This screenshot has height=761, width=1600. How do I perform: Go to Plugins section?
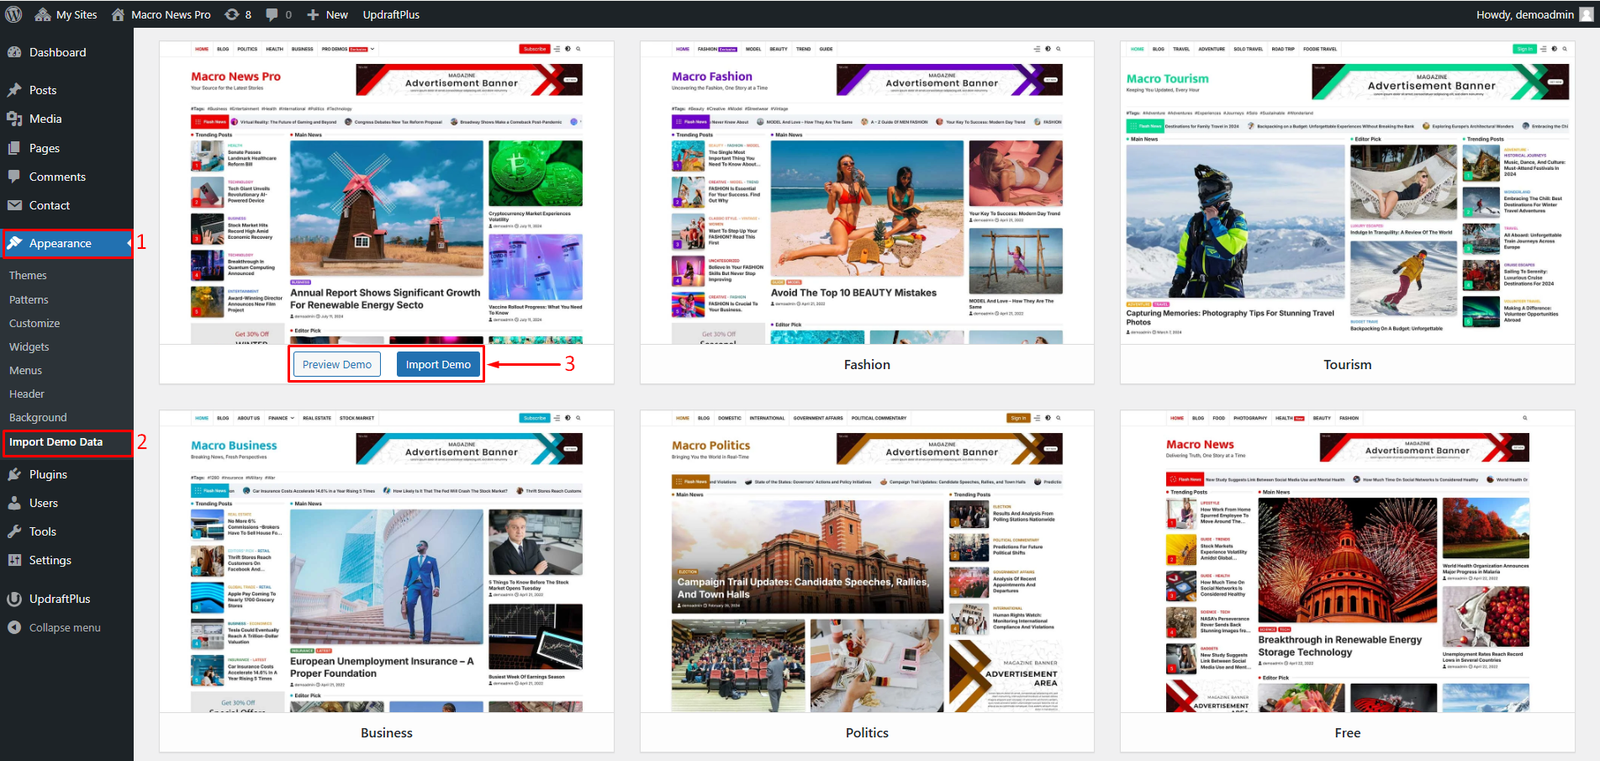click(x=48, y=475)
